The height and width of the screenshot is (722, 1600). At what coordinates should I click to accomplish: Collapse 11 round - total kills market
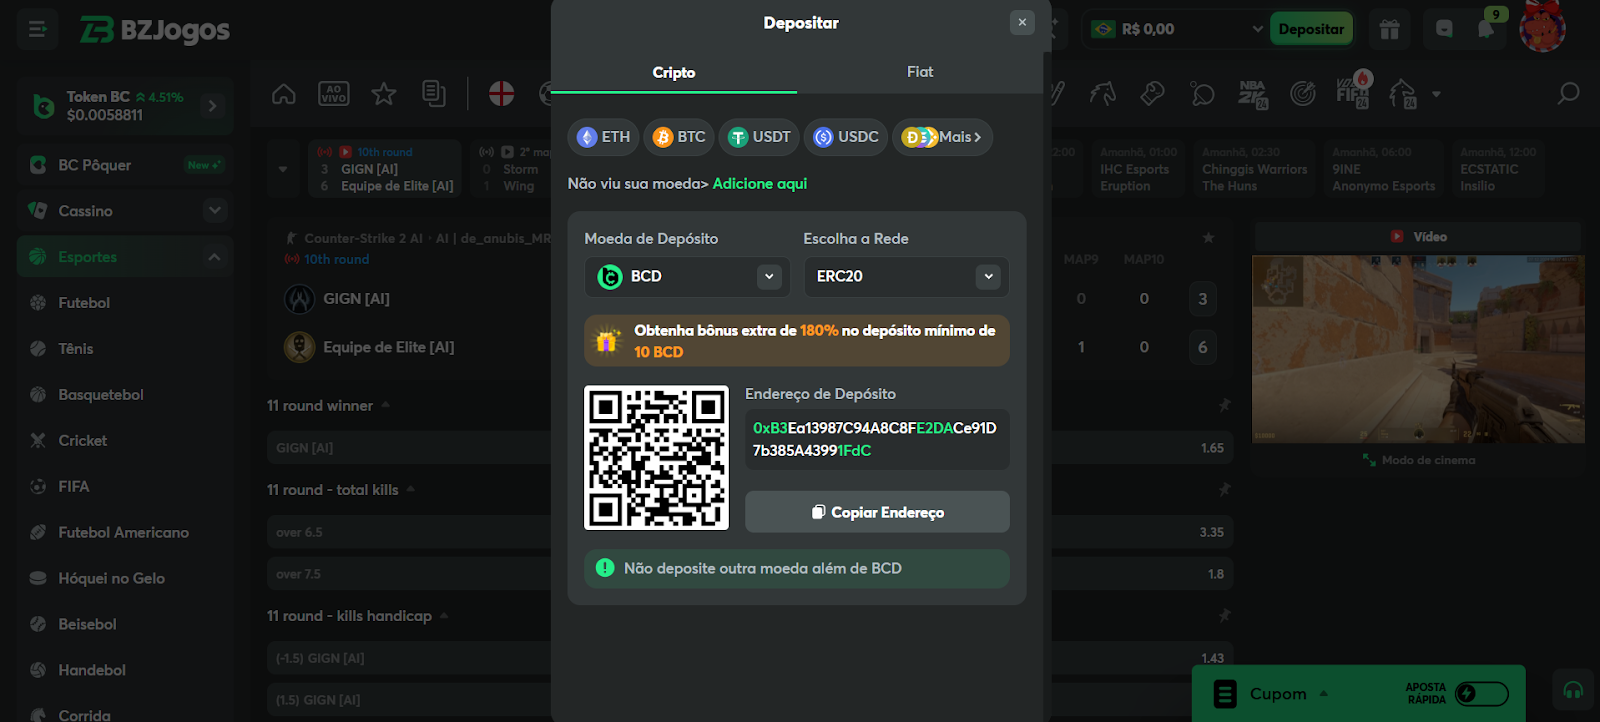(410, 489)
